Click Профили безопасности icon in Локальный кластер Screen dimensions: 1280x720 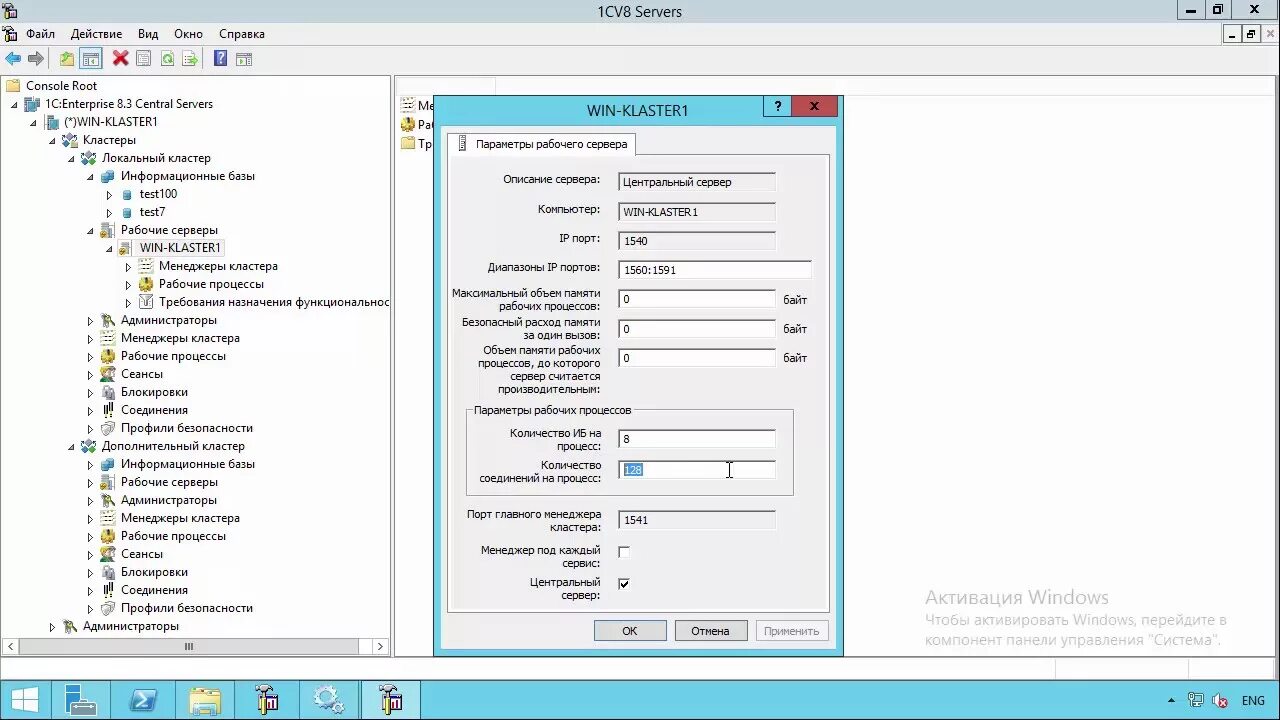point(108,428)
